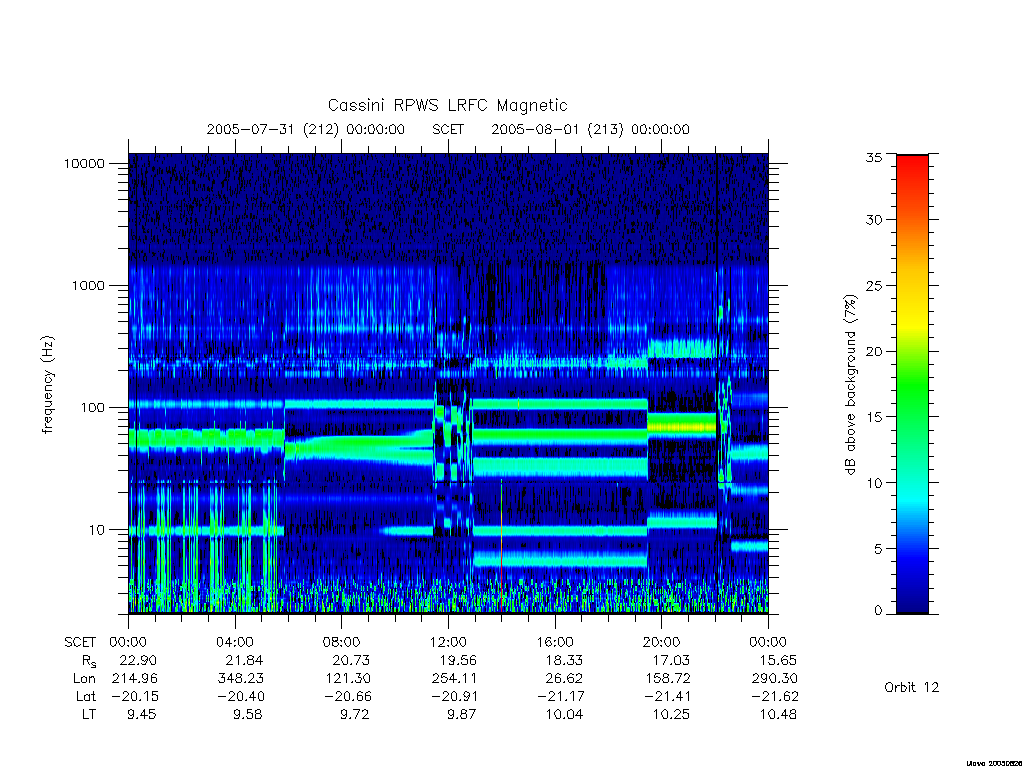Click the latitude value -21.62
1024x768 pixels.
point(775,697)
